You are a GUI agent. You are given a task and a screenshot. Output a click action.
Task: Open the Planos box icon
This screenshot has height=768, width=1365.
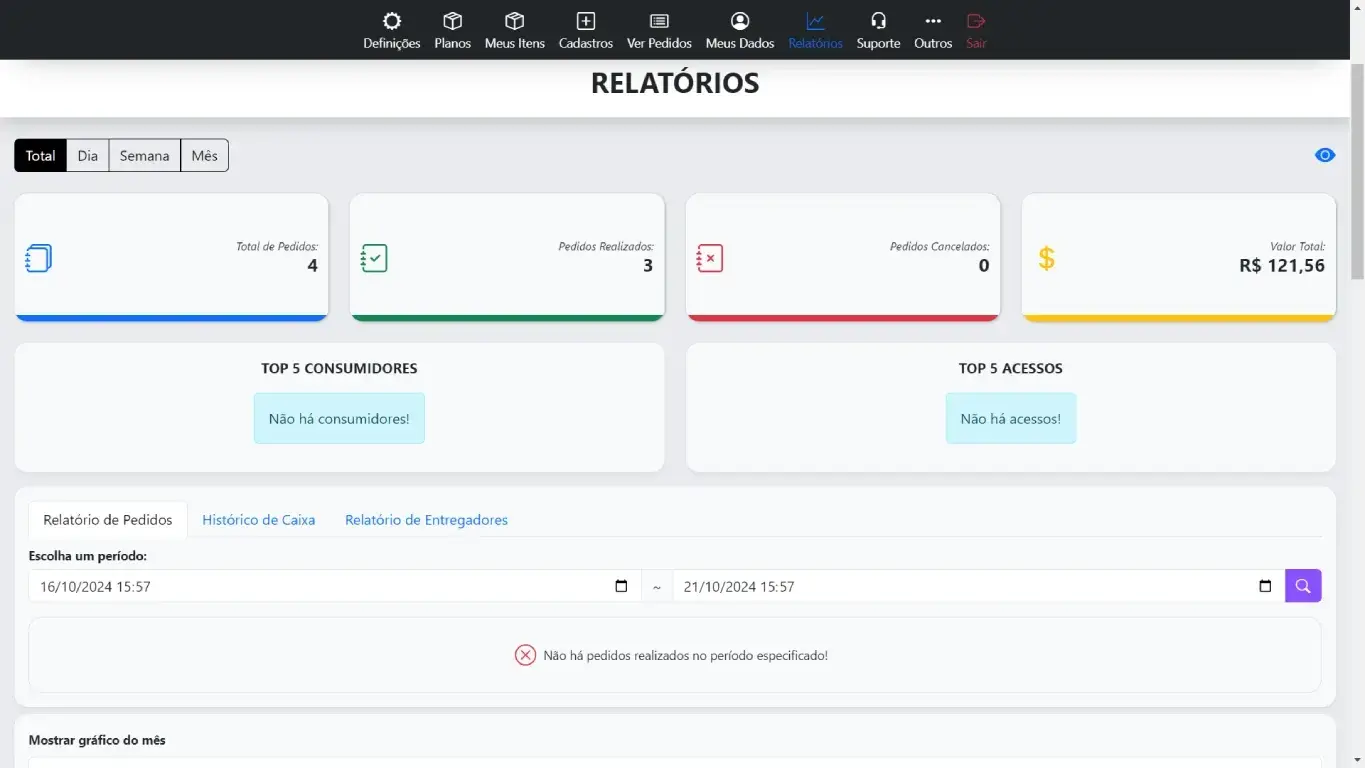pos(452,22)
